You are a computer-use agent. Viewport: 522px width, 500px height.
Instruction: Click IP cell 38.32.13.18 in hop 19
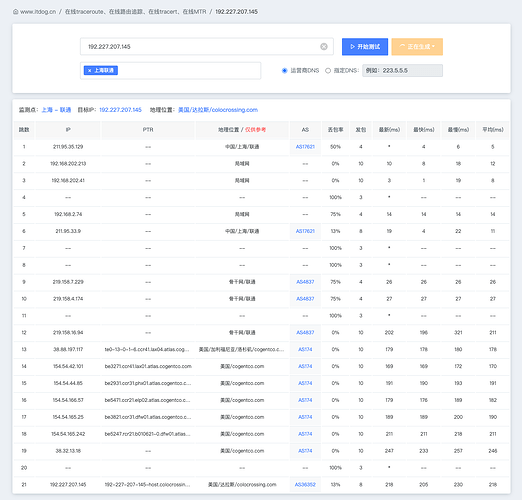pyautogui.click(x=68, y=451)
